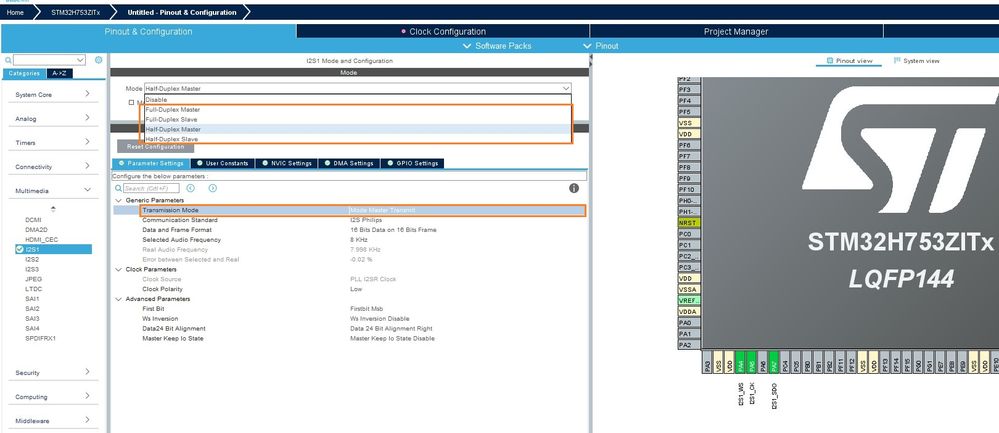The image size is (999, 433).
Task: Click the sort arrows above the DCMI list
Action: click(53, 209)
